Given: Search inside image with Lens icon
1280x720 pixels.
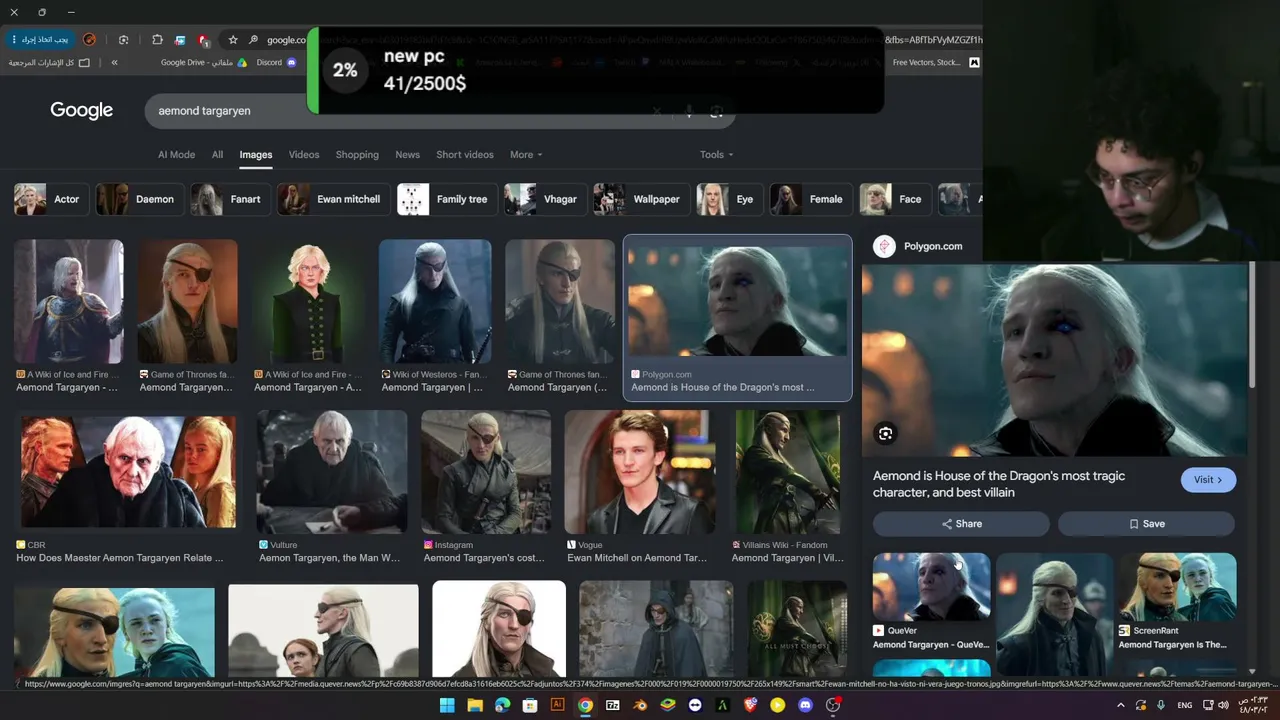Looking at the screenshot, I should 885,433.
